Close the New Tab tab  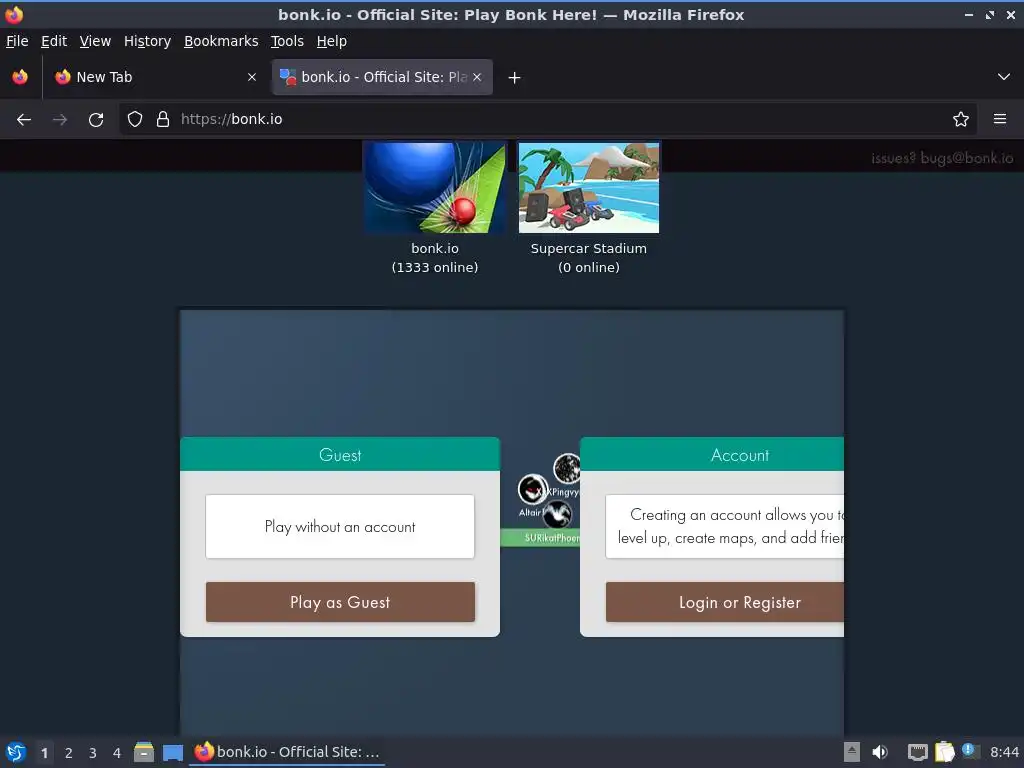tap(252, 77)
